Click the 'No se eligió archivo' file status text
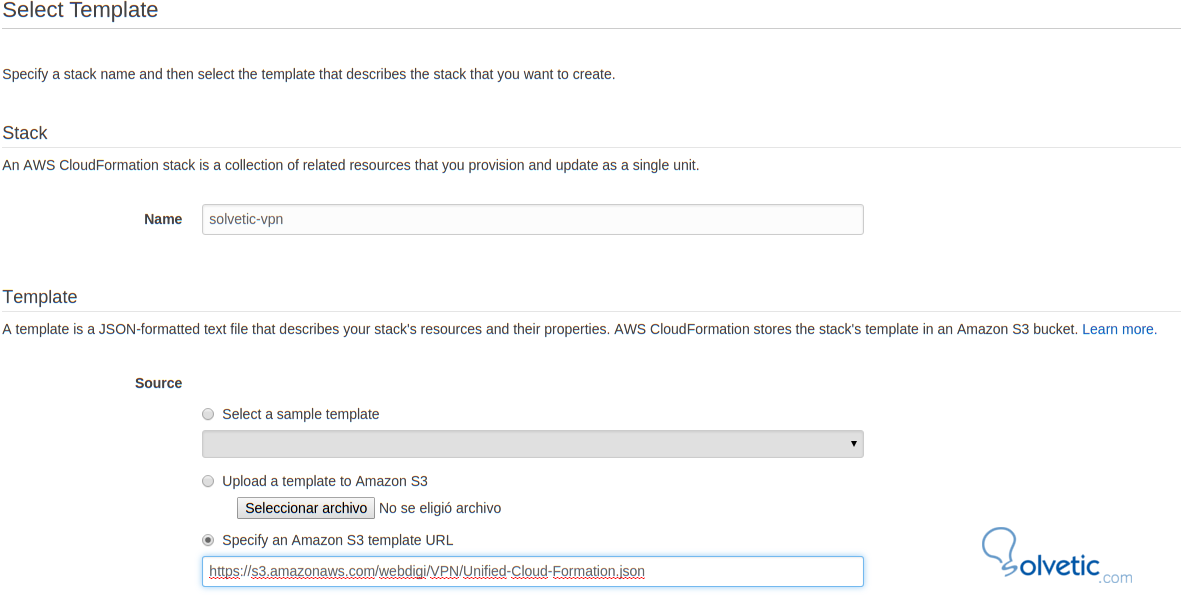 pos(440,508)
